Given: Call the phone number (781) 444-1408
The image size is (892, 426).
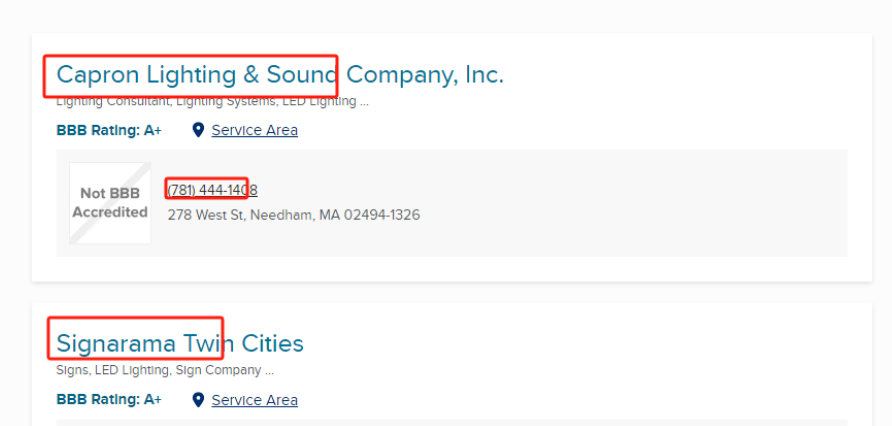Looking at the screenshot, I should coord(212,190).
